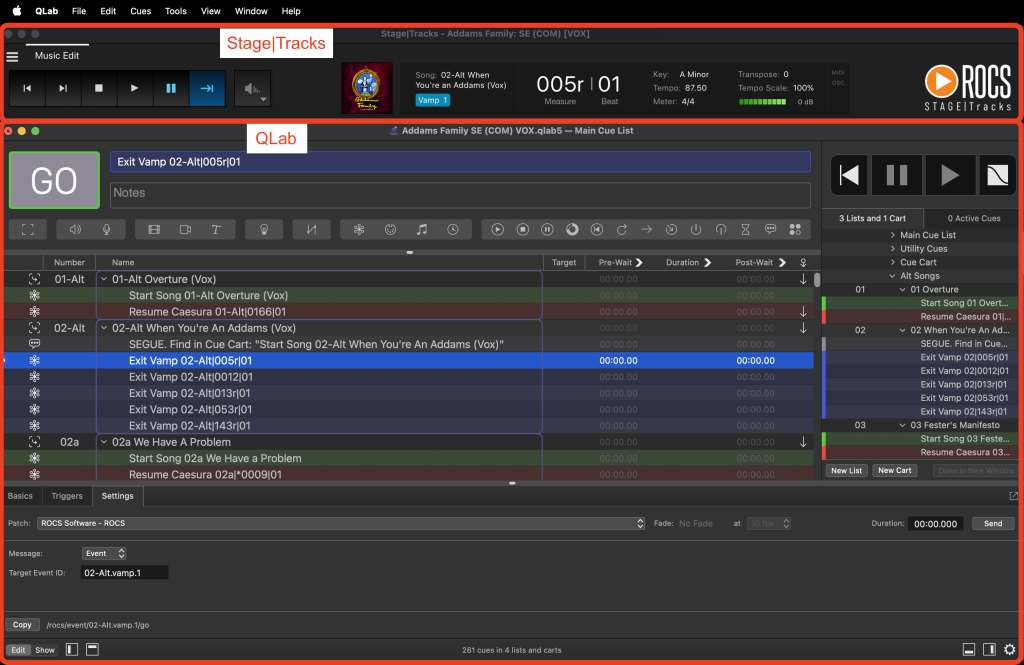Click the Target Event ID field
This screenshot has height=665, width=1024.
[124, 573]
